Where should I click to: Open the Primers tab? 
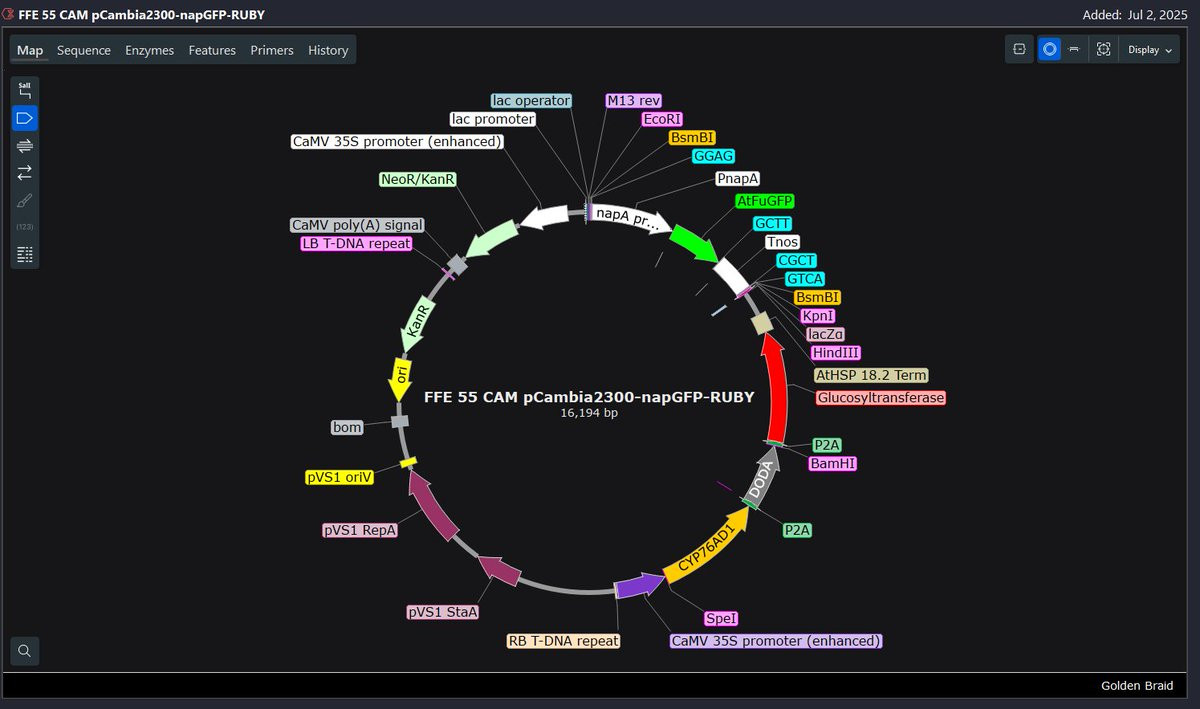(272, 50)
